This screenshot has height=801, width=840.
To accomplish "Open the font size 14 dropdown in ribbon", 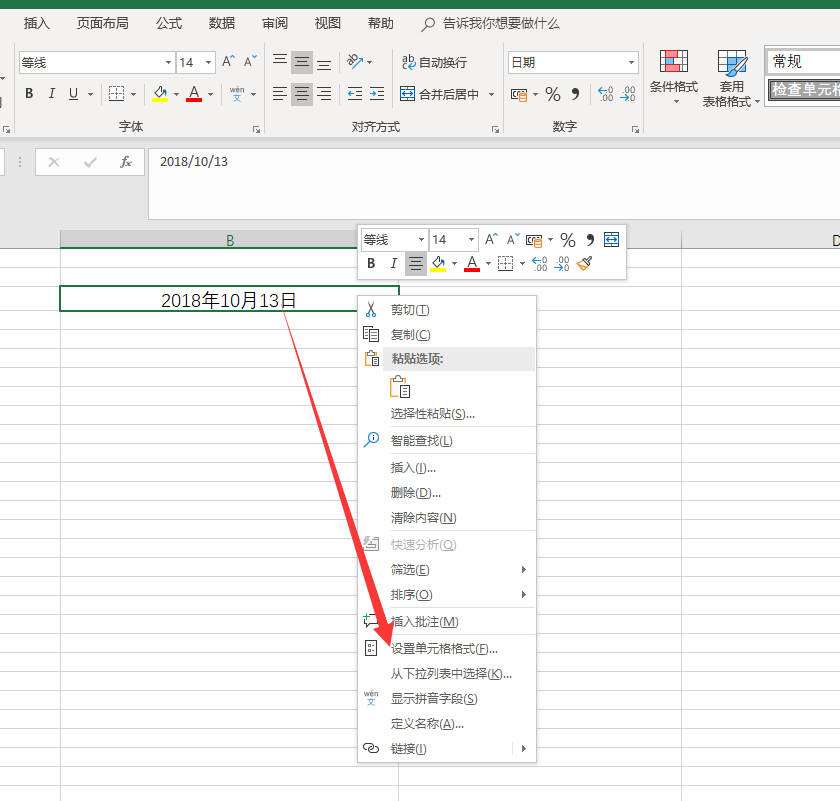I will tap(208, 63).
